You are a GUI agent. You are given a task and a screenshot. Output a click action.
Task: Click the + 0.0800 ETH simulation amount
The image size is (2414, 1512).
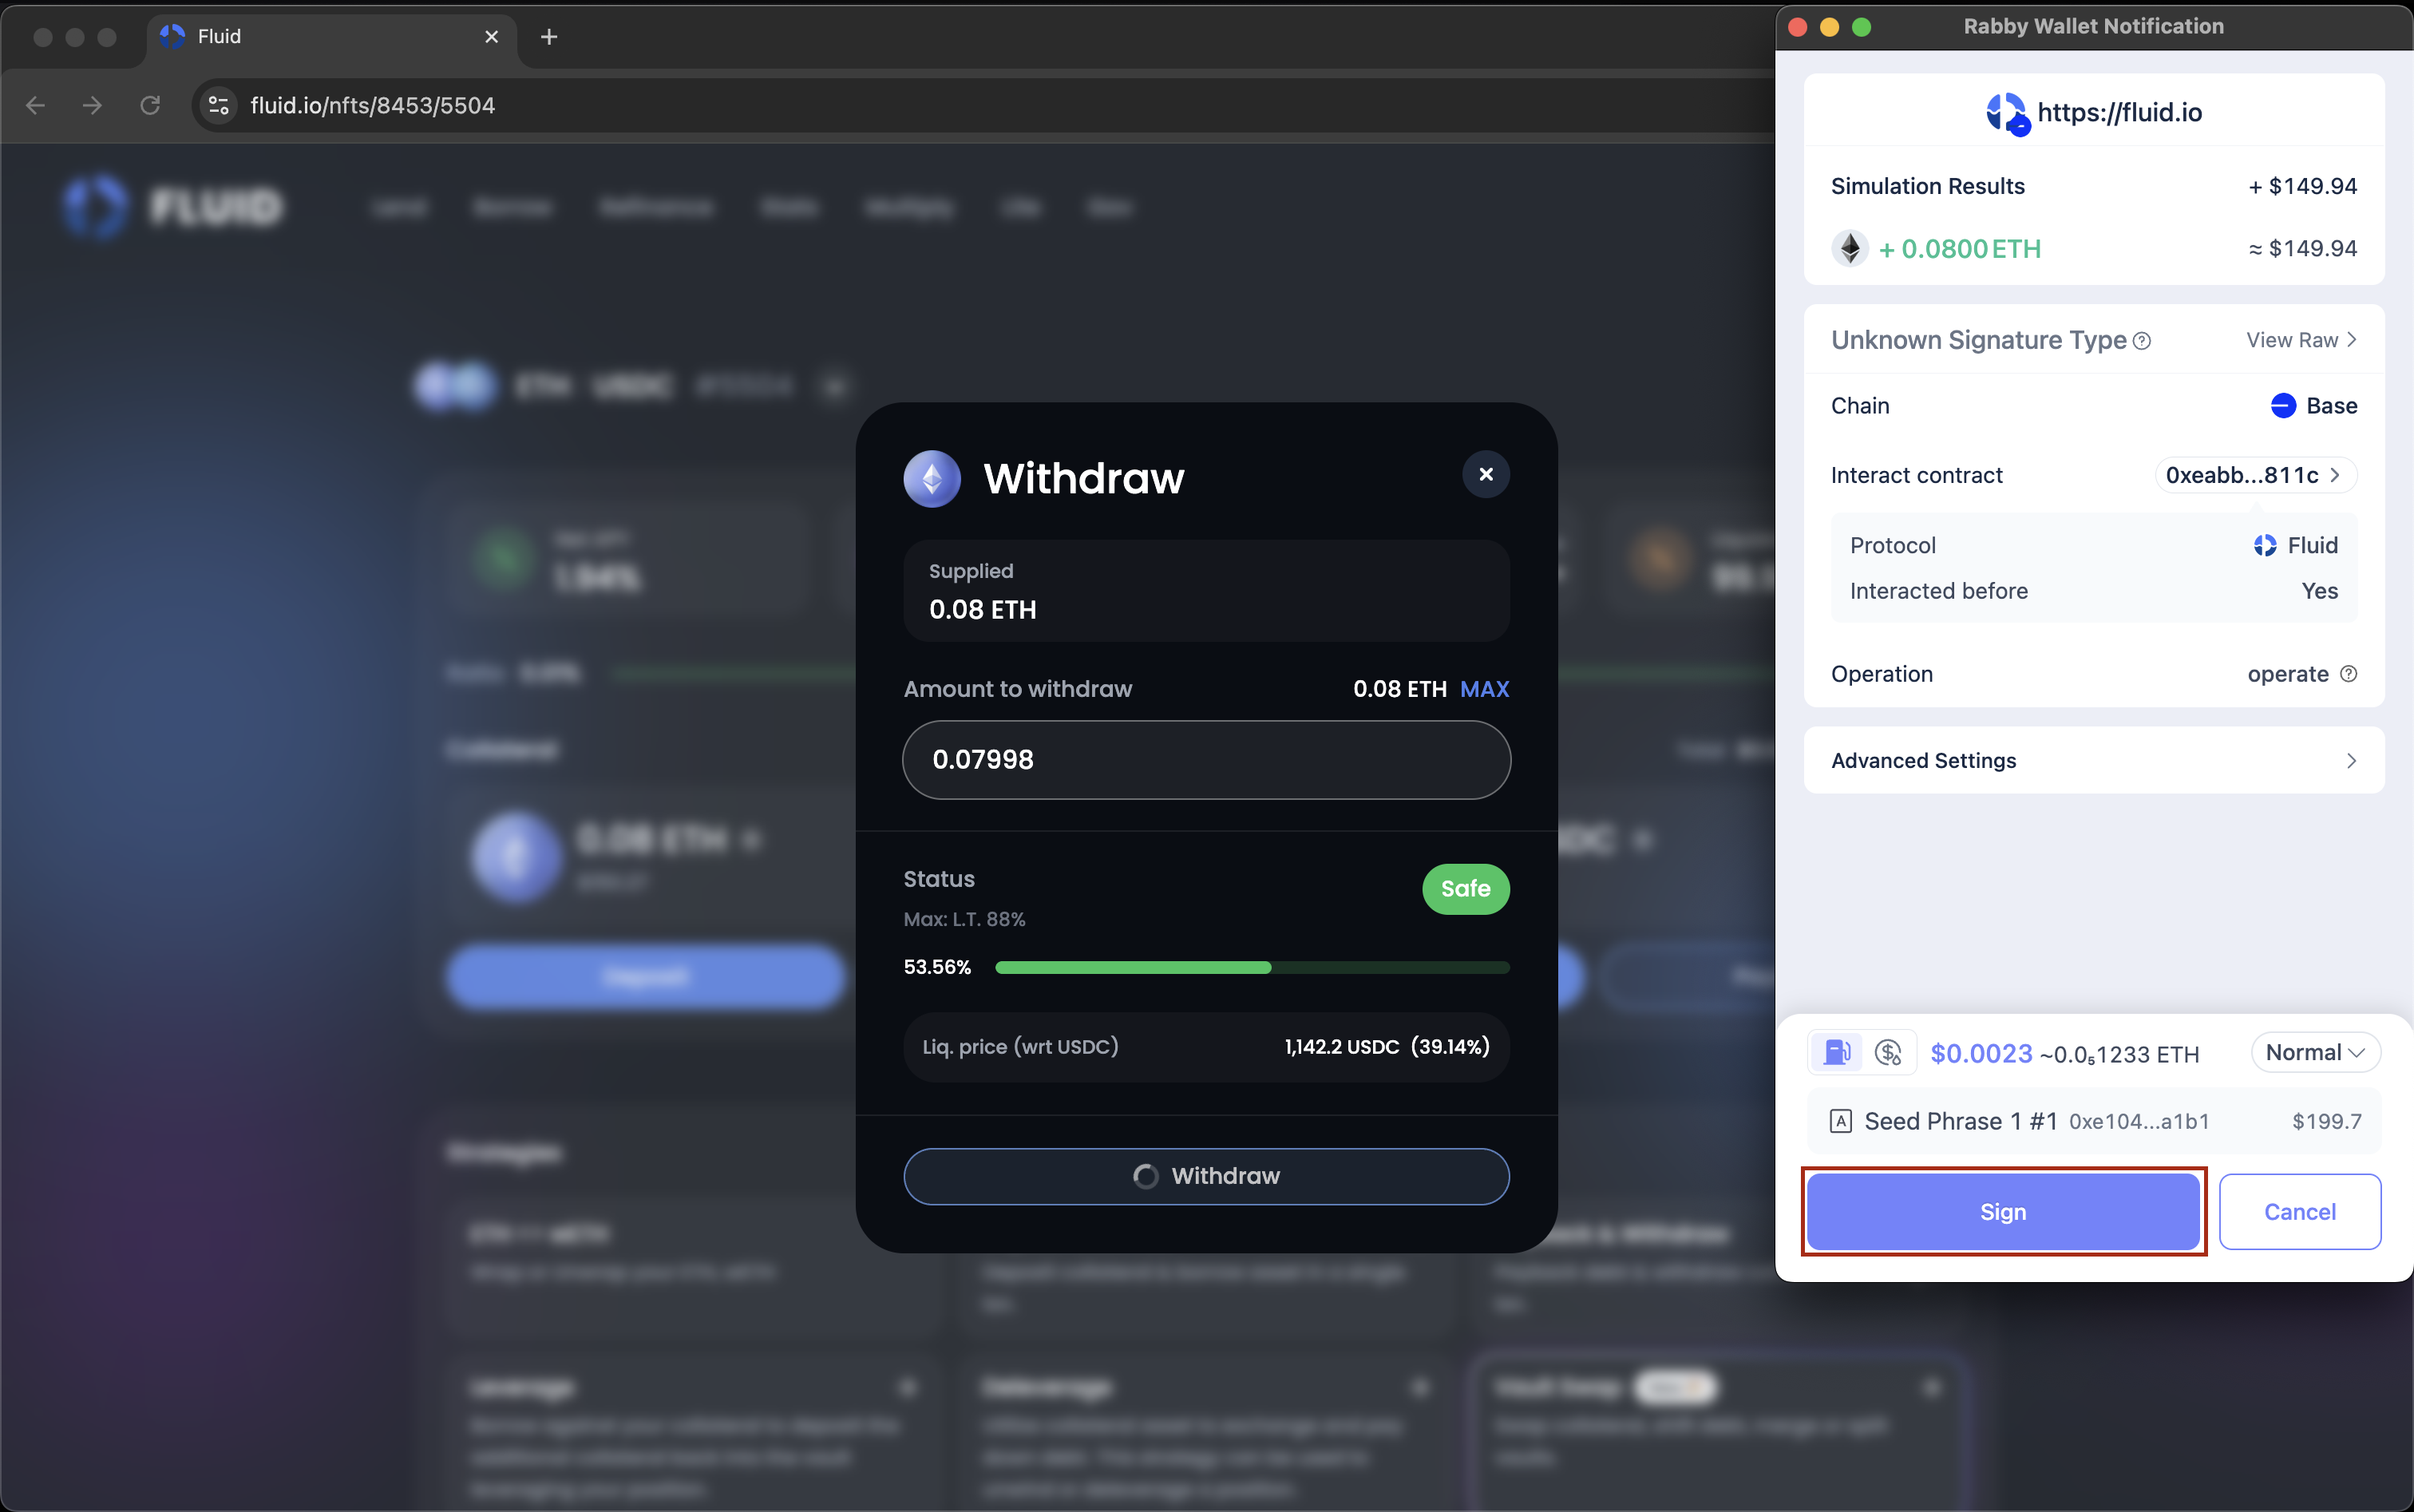click(1960, 249)
